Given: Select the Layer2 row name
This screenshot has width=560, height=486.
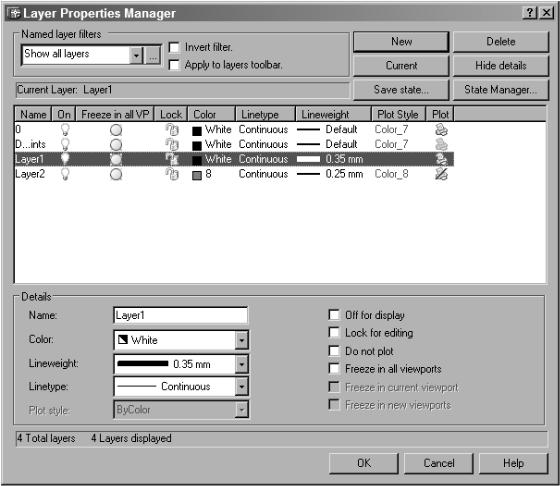Looking at the screenshot, I should [30, 174].
